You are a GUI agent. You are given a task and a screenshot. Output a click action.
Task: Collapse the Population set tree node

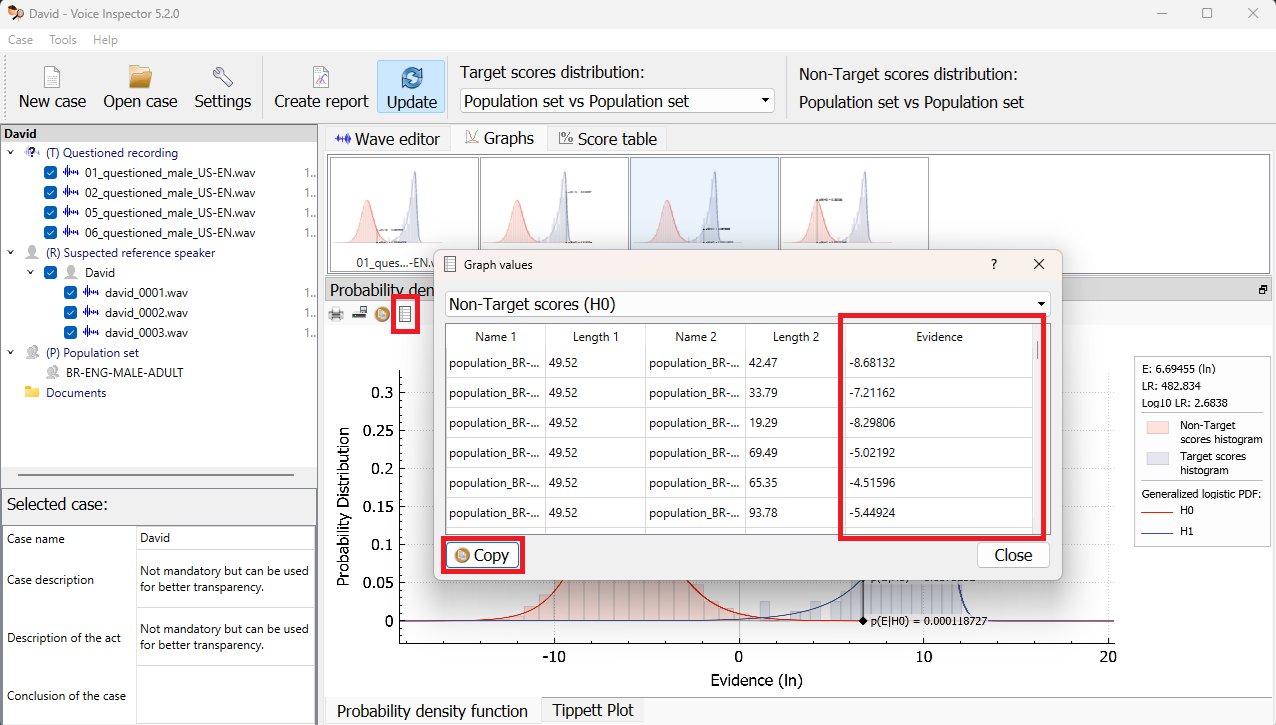point(11,353)
